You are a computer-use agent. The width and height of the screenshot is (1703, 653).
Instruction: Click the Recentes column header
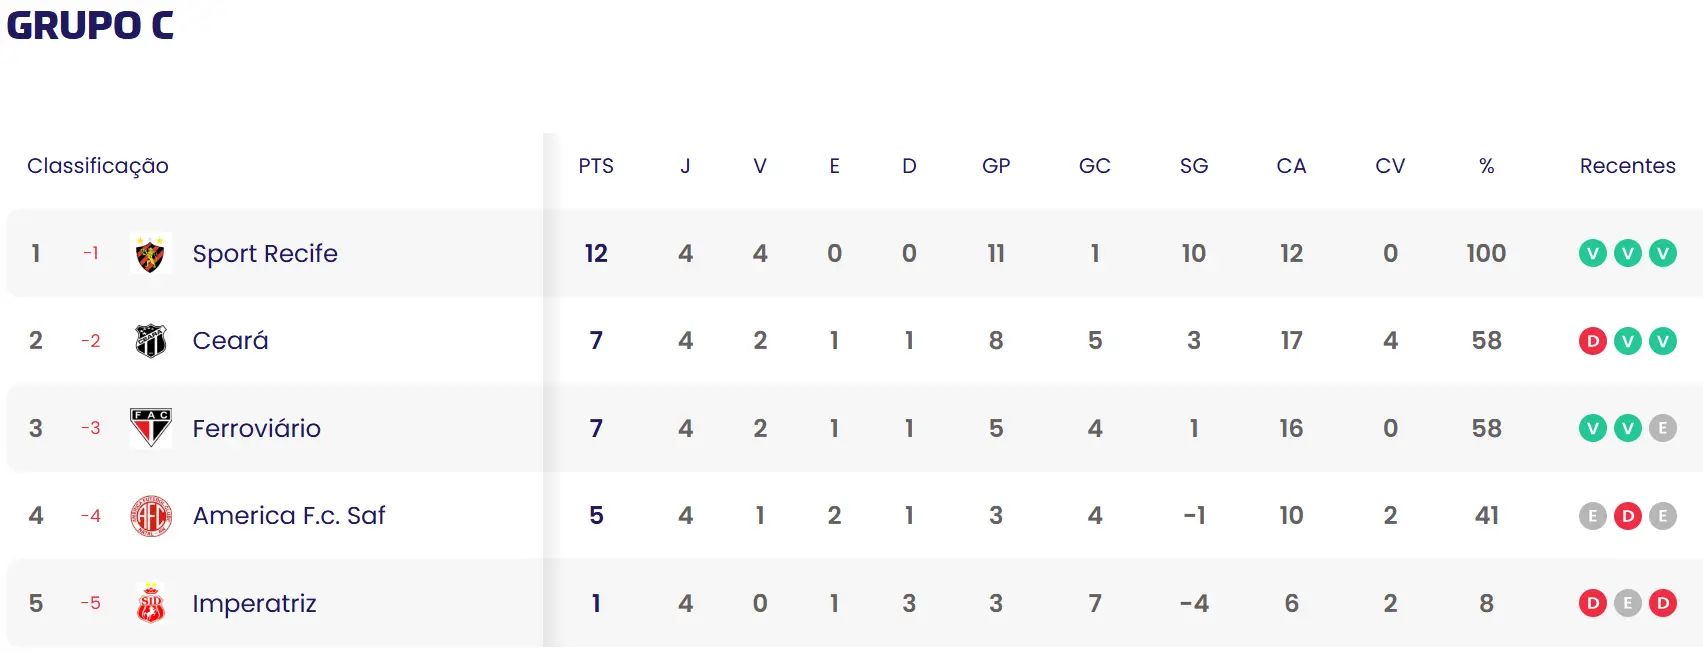(1627, 166)
